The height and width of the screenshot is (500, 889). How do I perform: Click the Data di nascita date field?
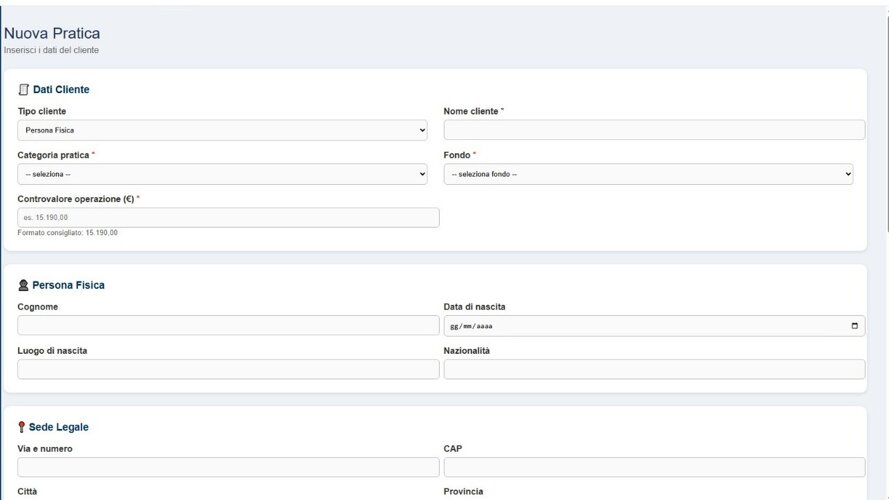[x=654, y=326]
